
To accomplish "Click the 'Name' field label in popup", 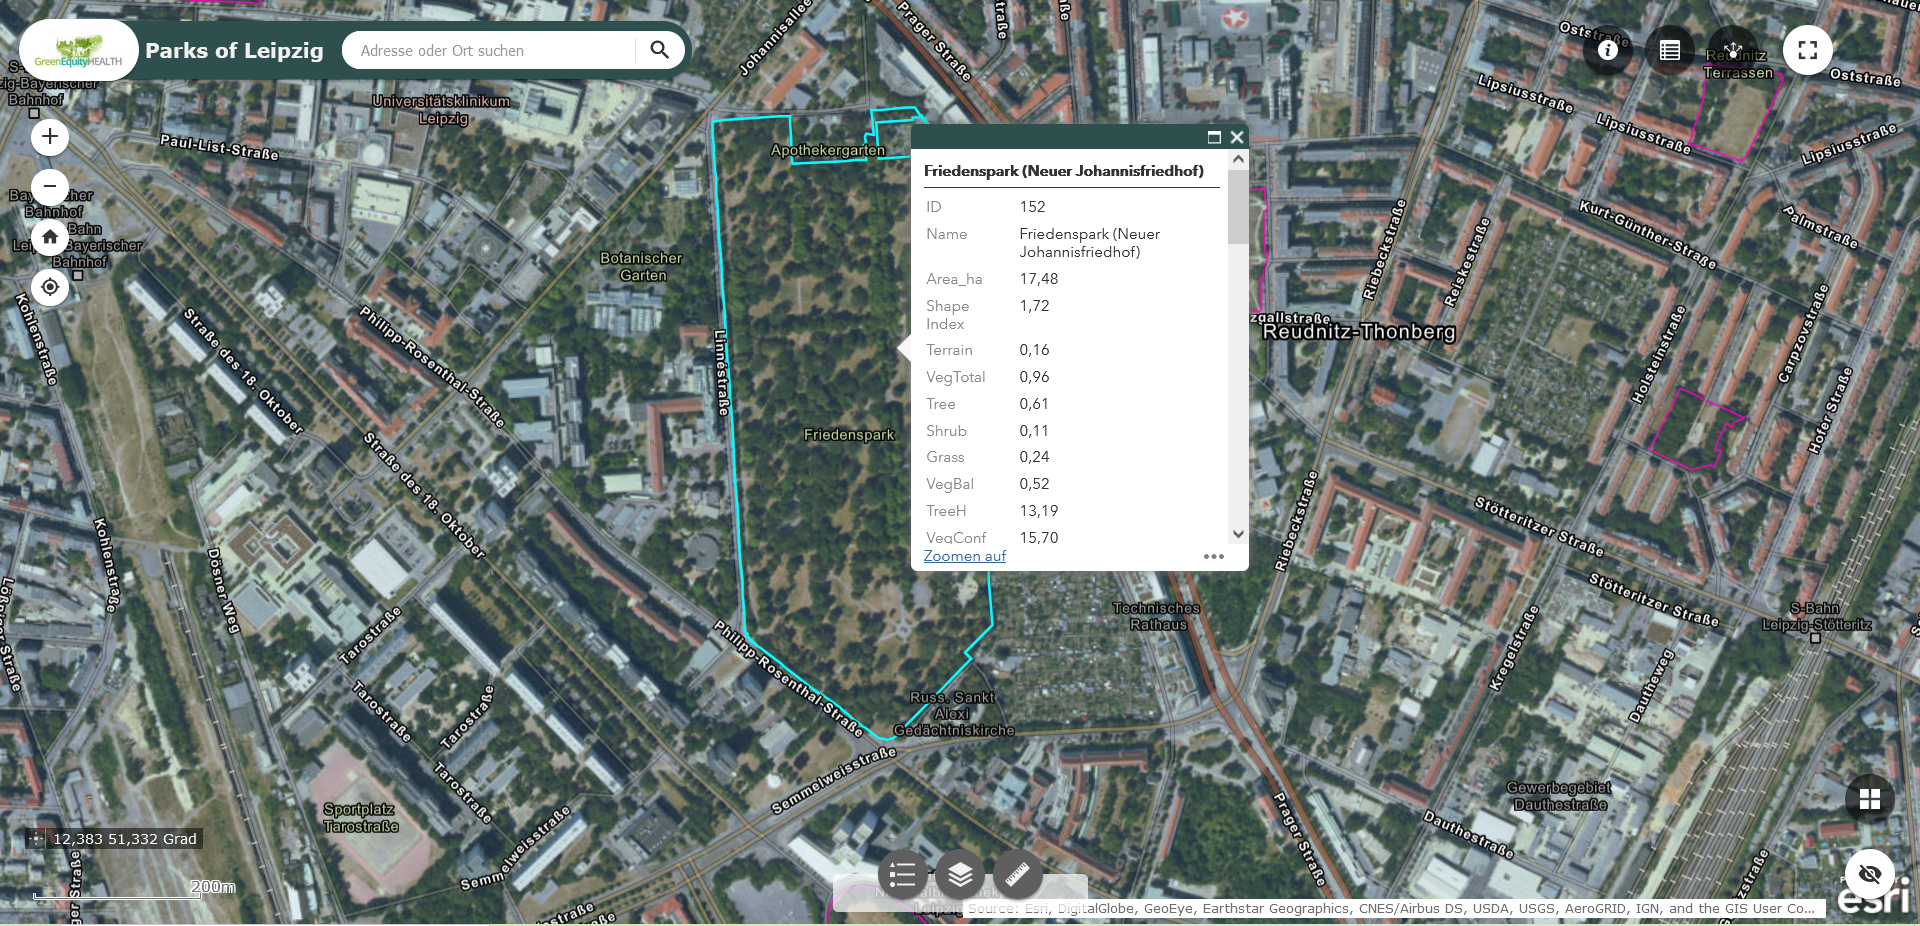I will tap(946, 234).
